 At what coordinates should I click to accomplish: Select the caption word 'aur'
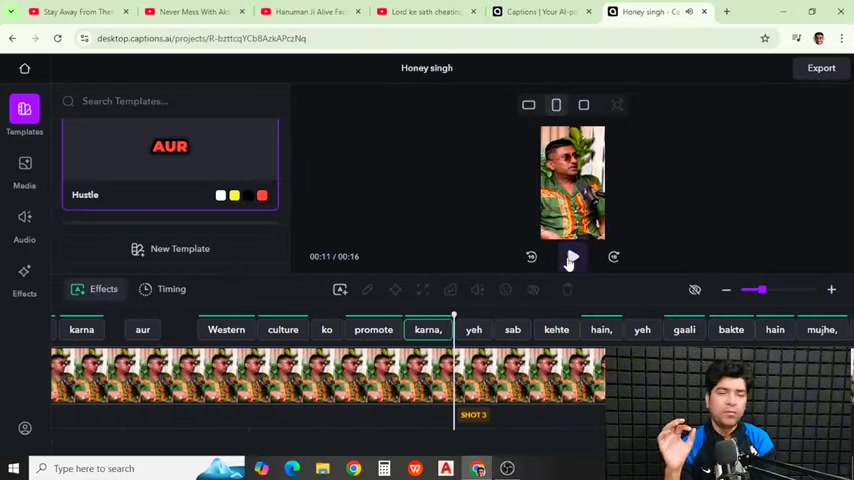(x=143, y=330)
